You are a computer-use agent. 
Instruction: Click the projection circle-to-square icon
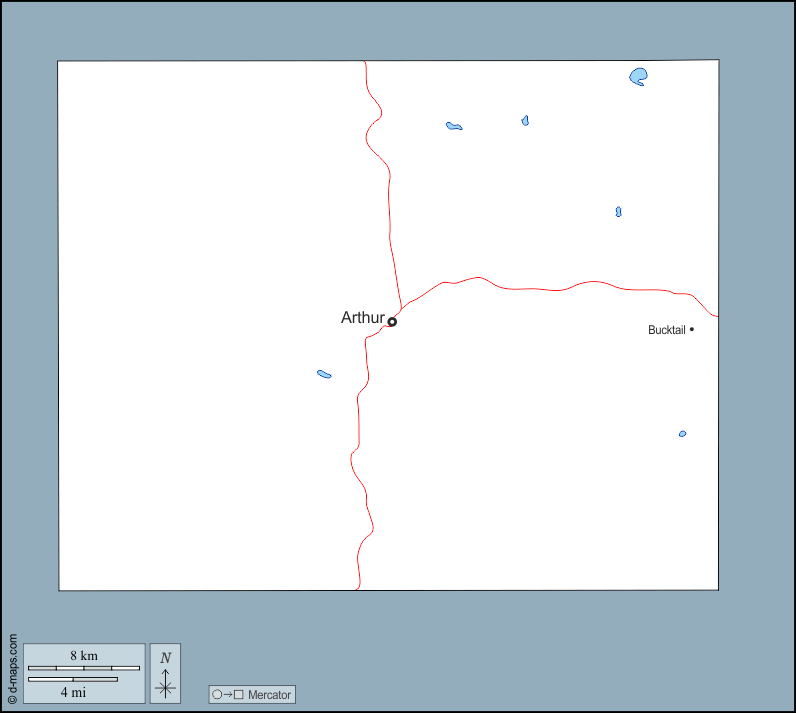point(228,694)
